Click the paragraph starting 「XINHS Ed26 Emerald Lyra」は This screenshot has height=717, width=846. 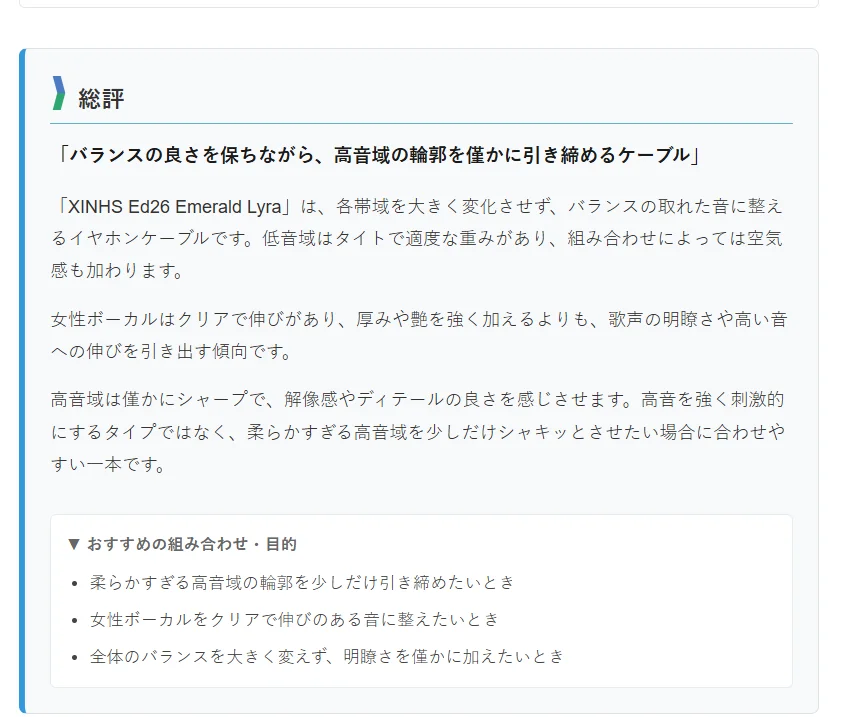pyautogui.click(x=417, y=238)
